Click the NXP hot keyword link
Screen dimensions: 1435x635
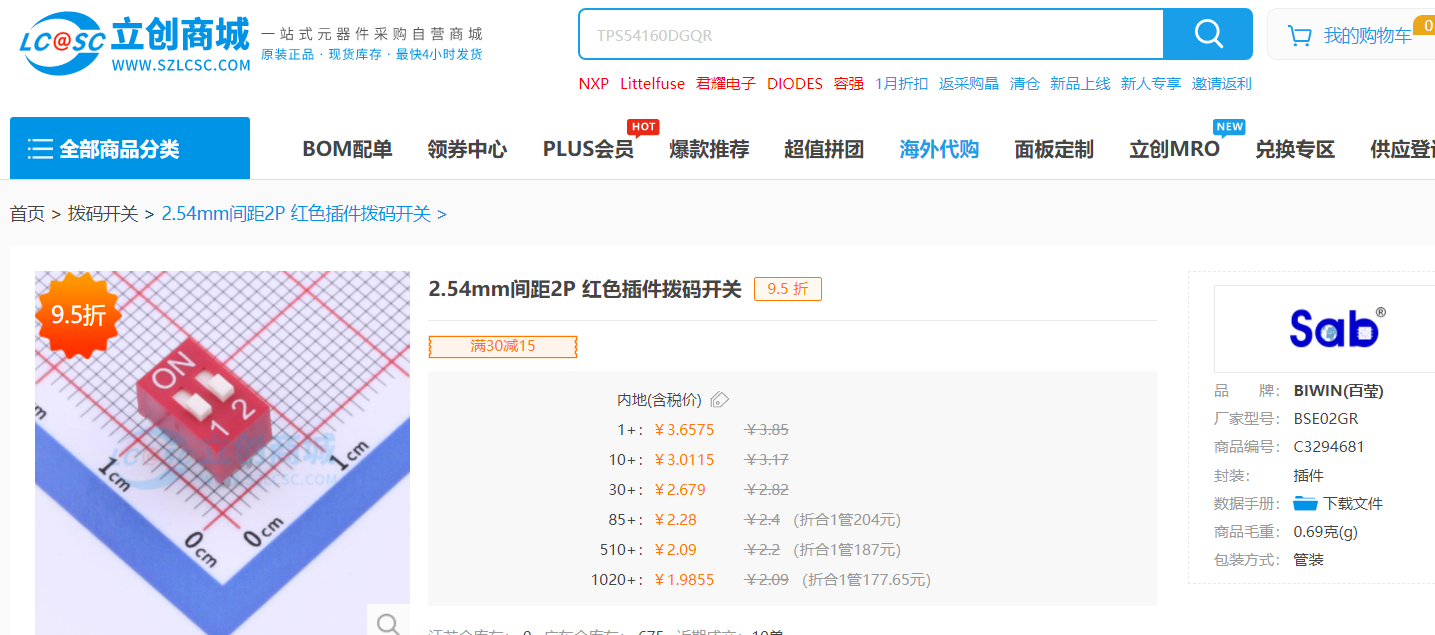point(593,83)
